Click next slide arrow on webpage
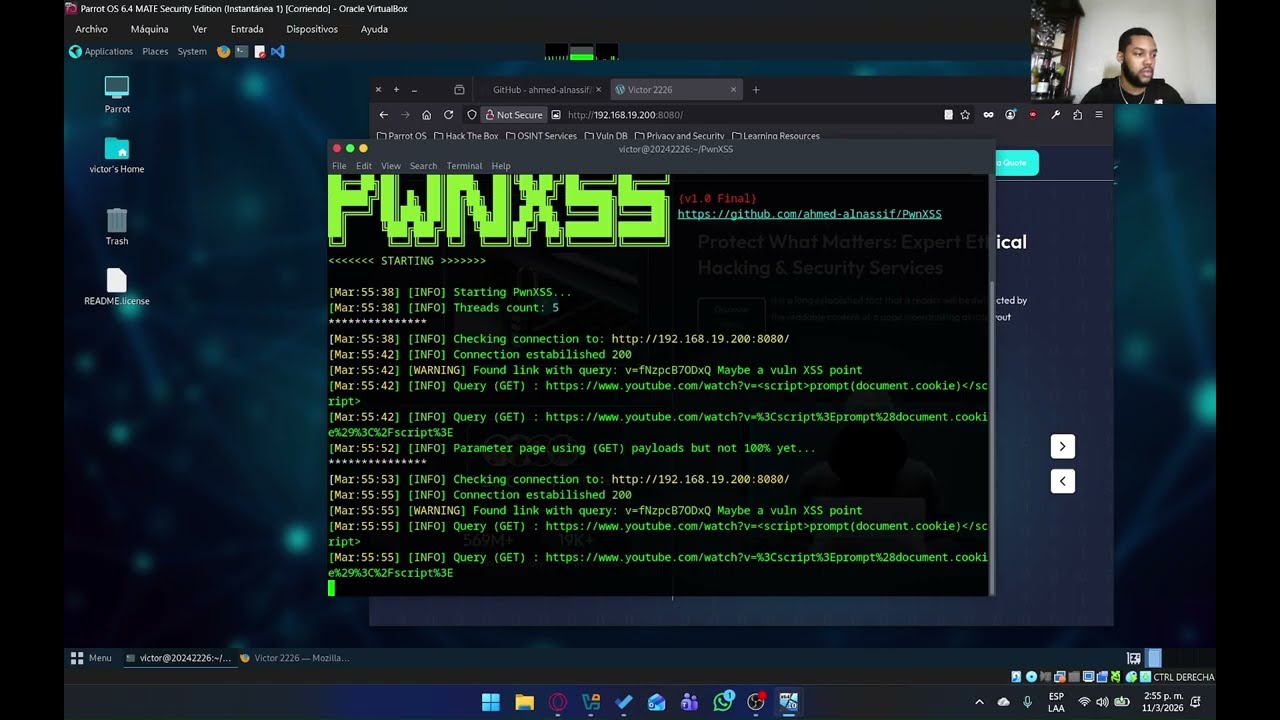 tap(1062, 446)
